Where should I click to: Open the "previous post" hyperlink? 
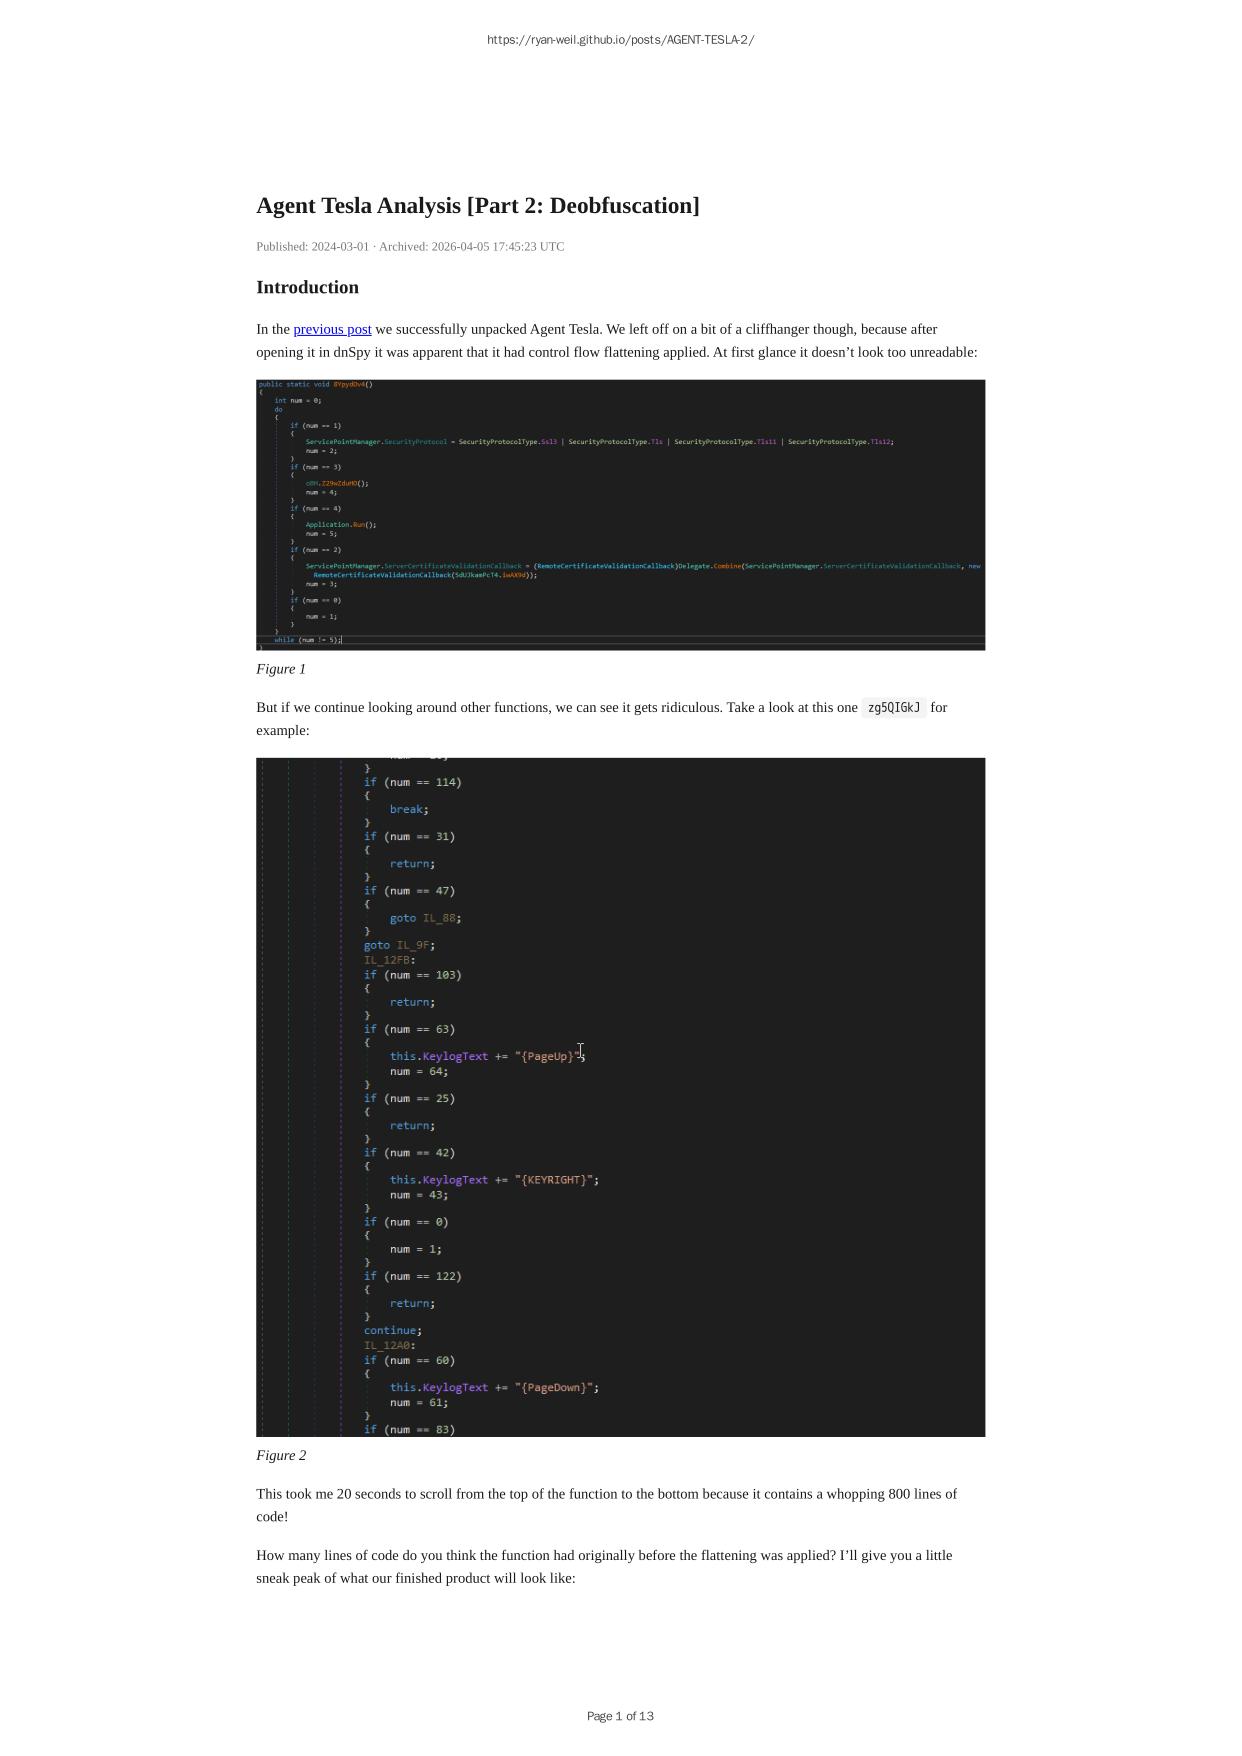332,329
